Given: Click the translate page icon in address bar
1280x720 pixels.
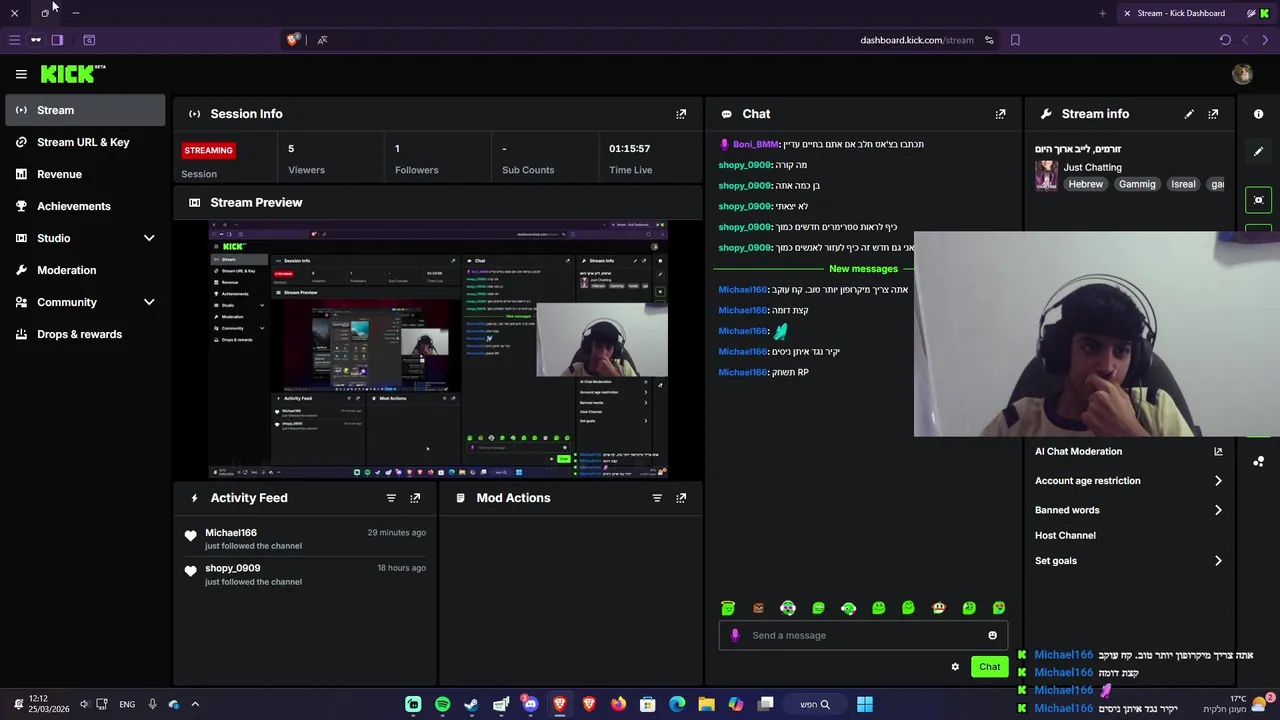Looking at the screenshot, I should (x=322, y=40).
